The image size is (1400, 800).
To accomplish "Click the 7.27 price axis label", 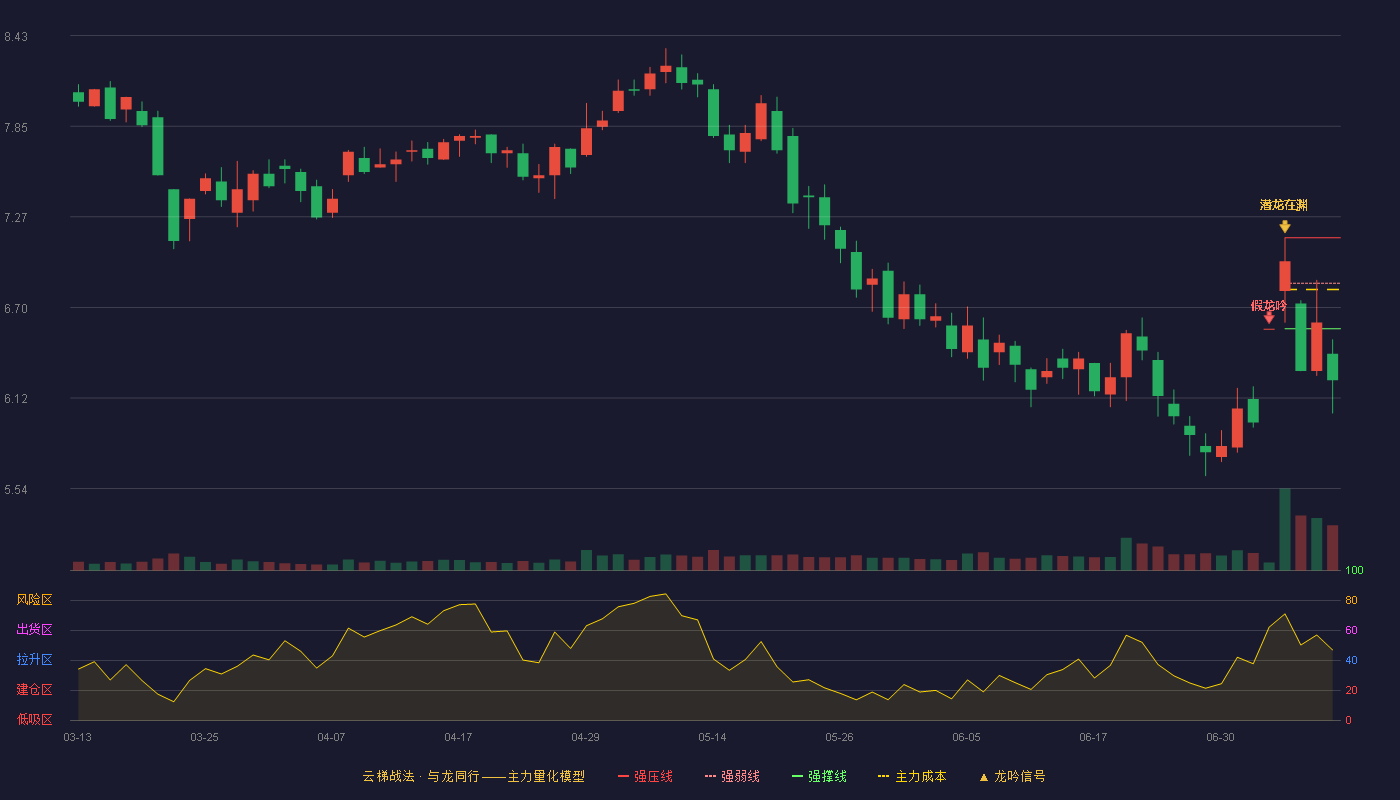I will coord(16,218).
